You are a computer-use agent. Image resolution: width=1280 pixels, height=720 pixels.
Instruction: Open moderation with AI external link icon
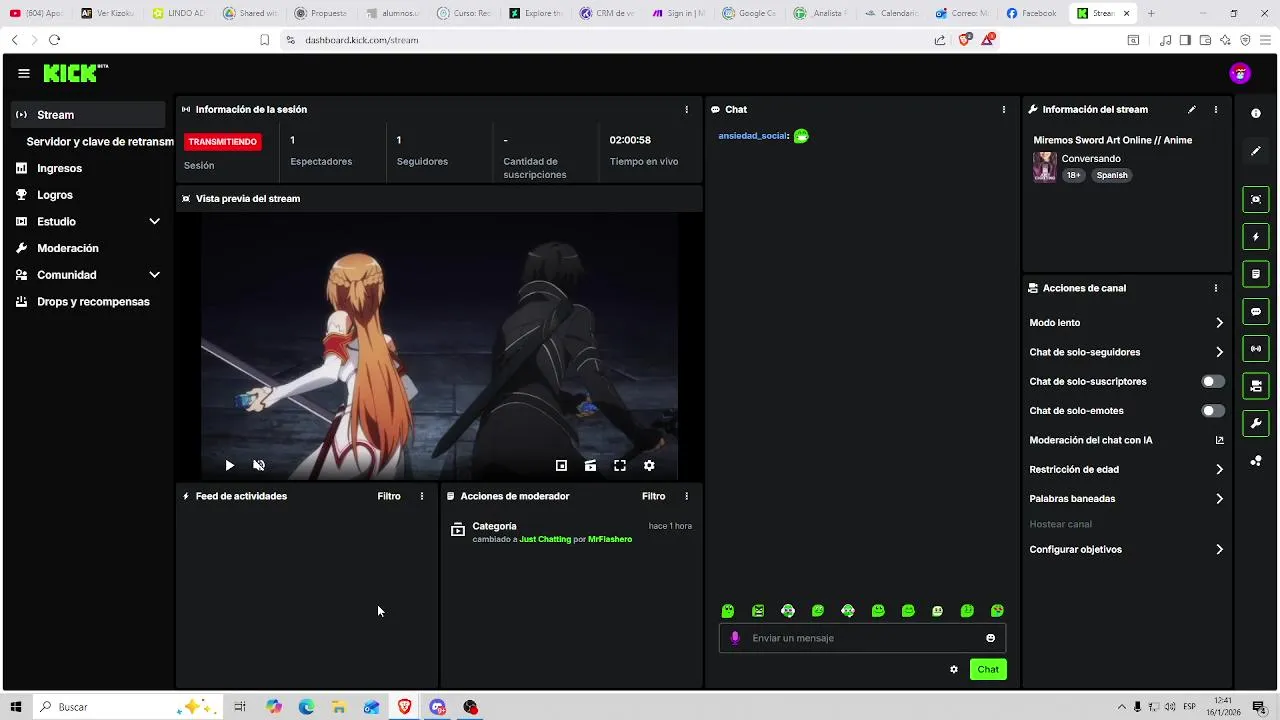1219,440
